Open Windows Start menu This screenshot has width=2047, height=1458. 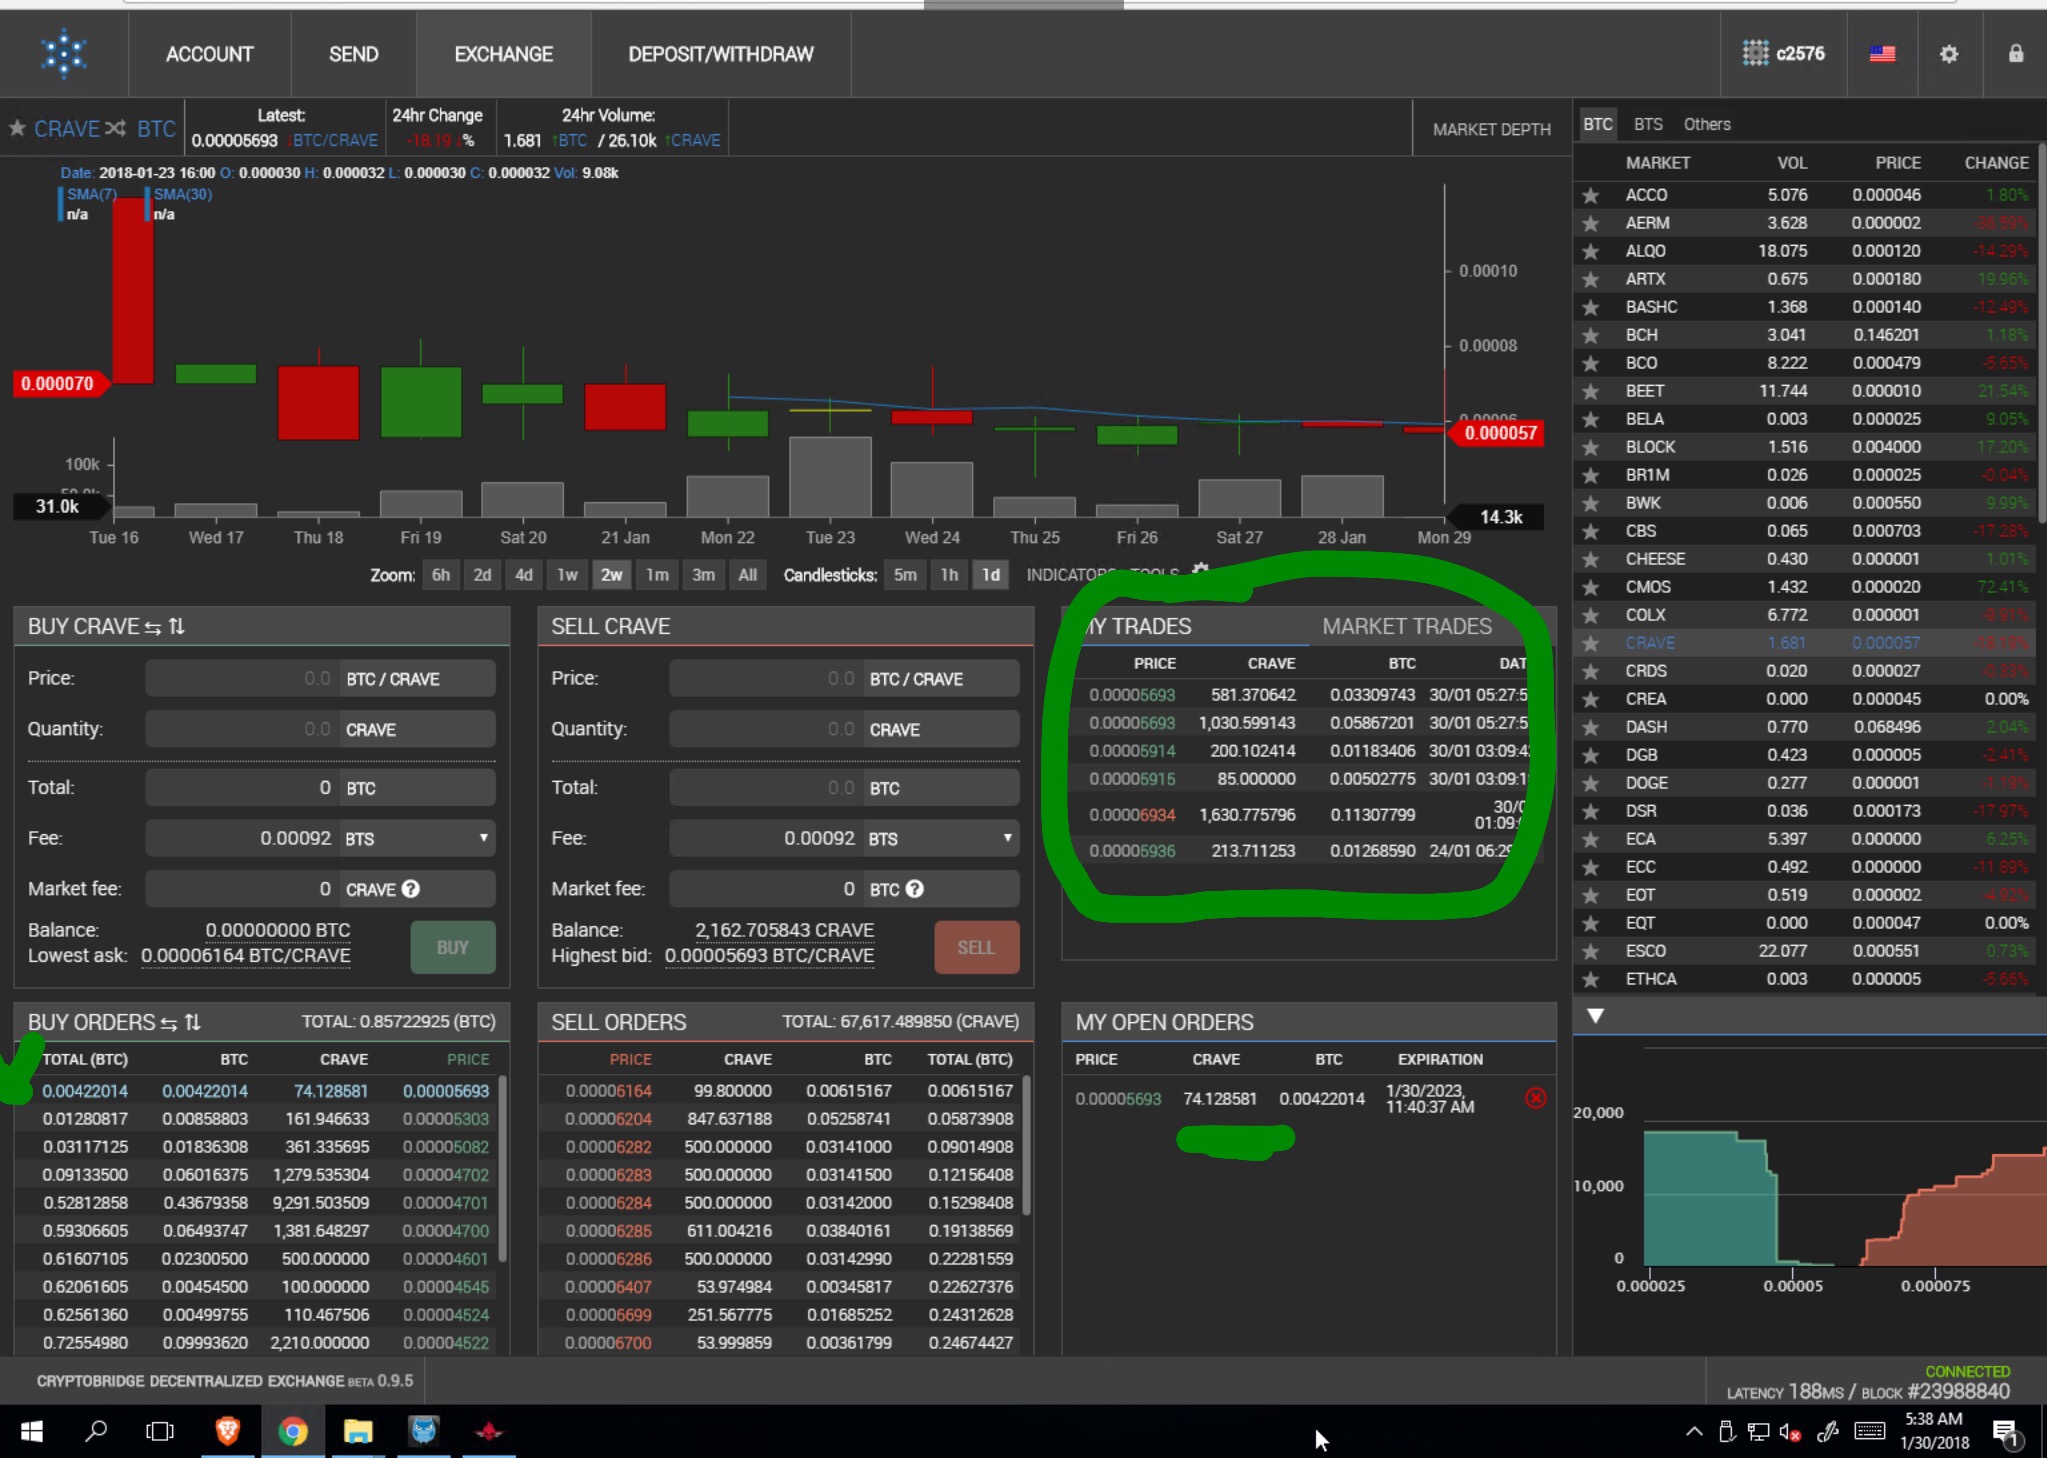pos(32,1432)
